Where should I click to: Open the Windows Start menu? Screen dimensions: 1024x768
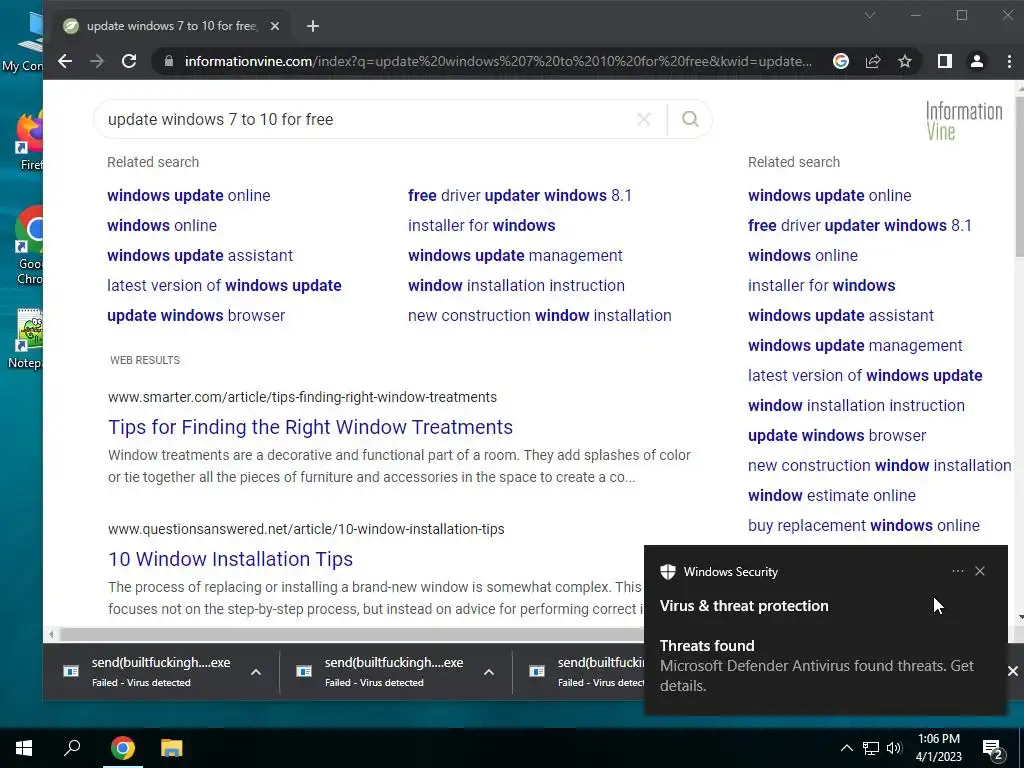click(x=24, y=748)
